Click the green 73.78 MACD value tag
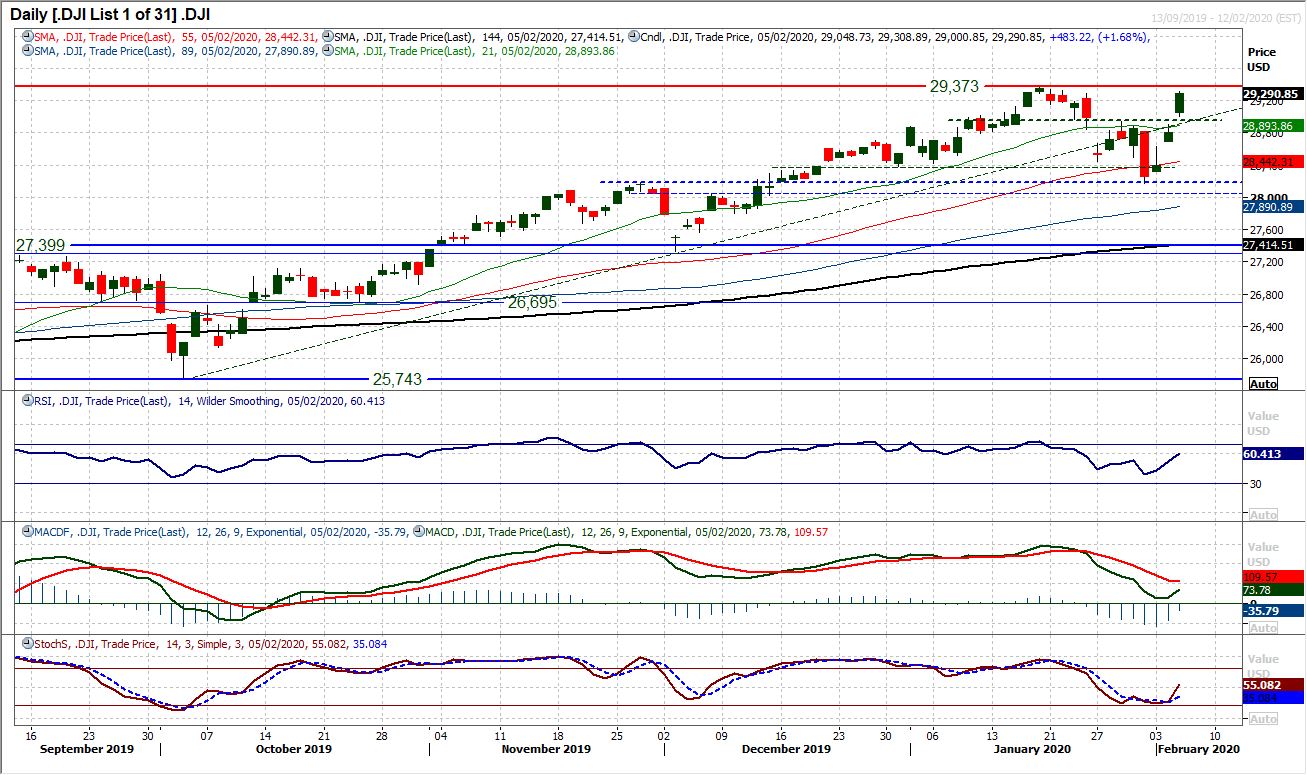1307x775 pixels. tap(1272, 590)
